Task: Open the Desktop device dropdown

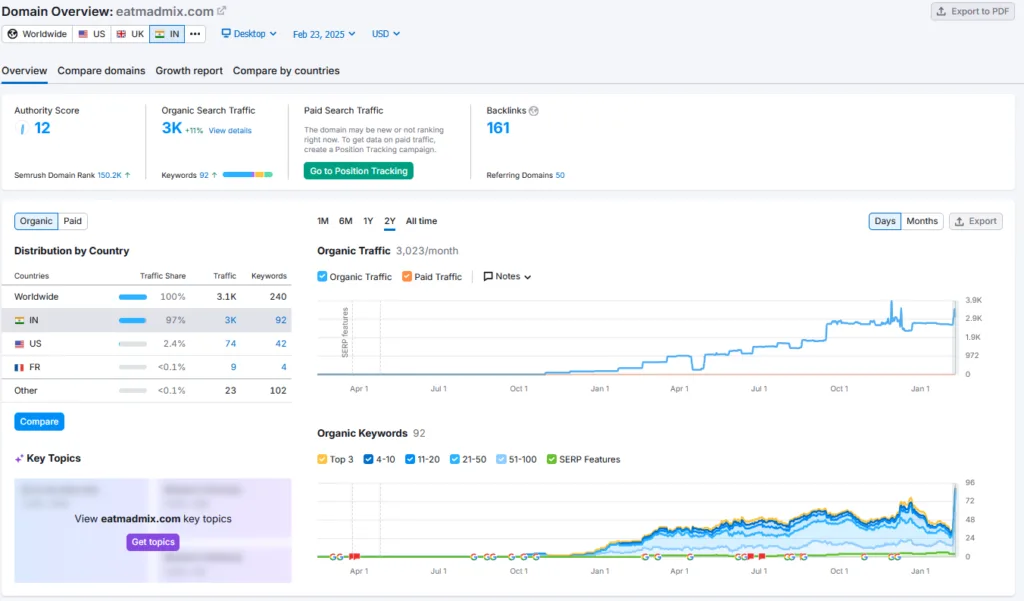Action: (x=249, y=34)
